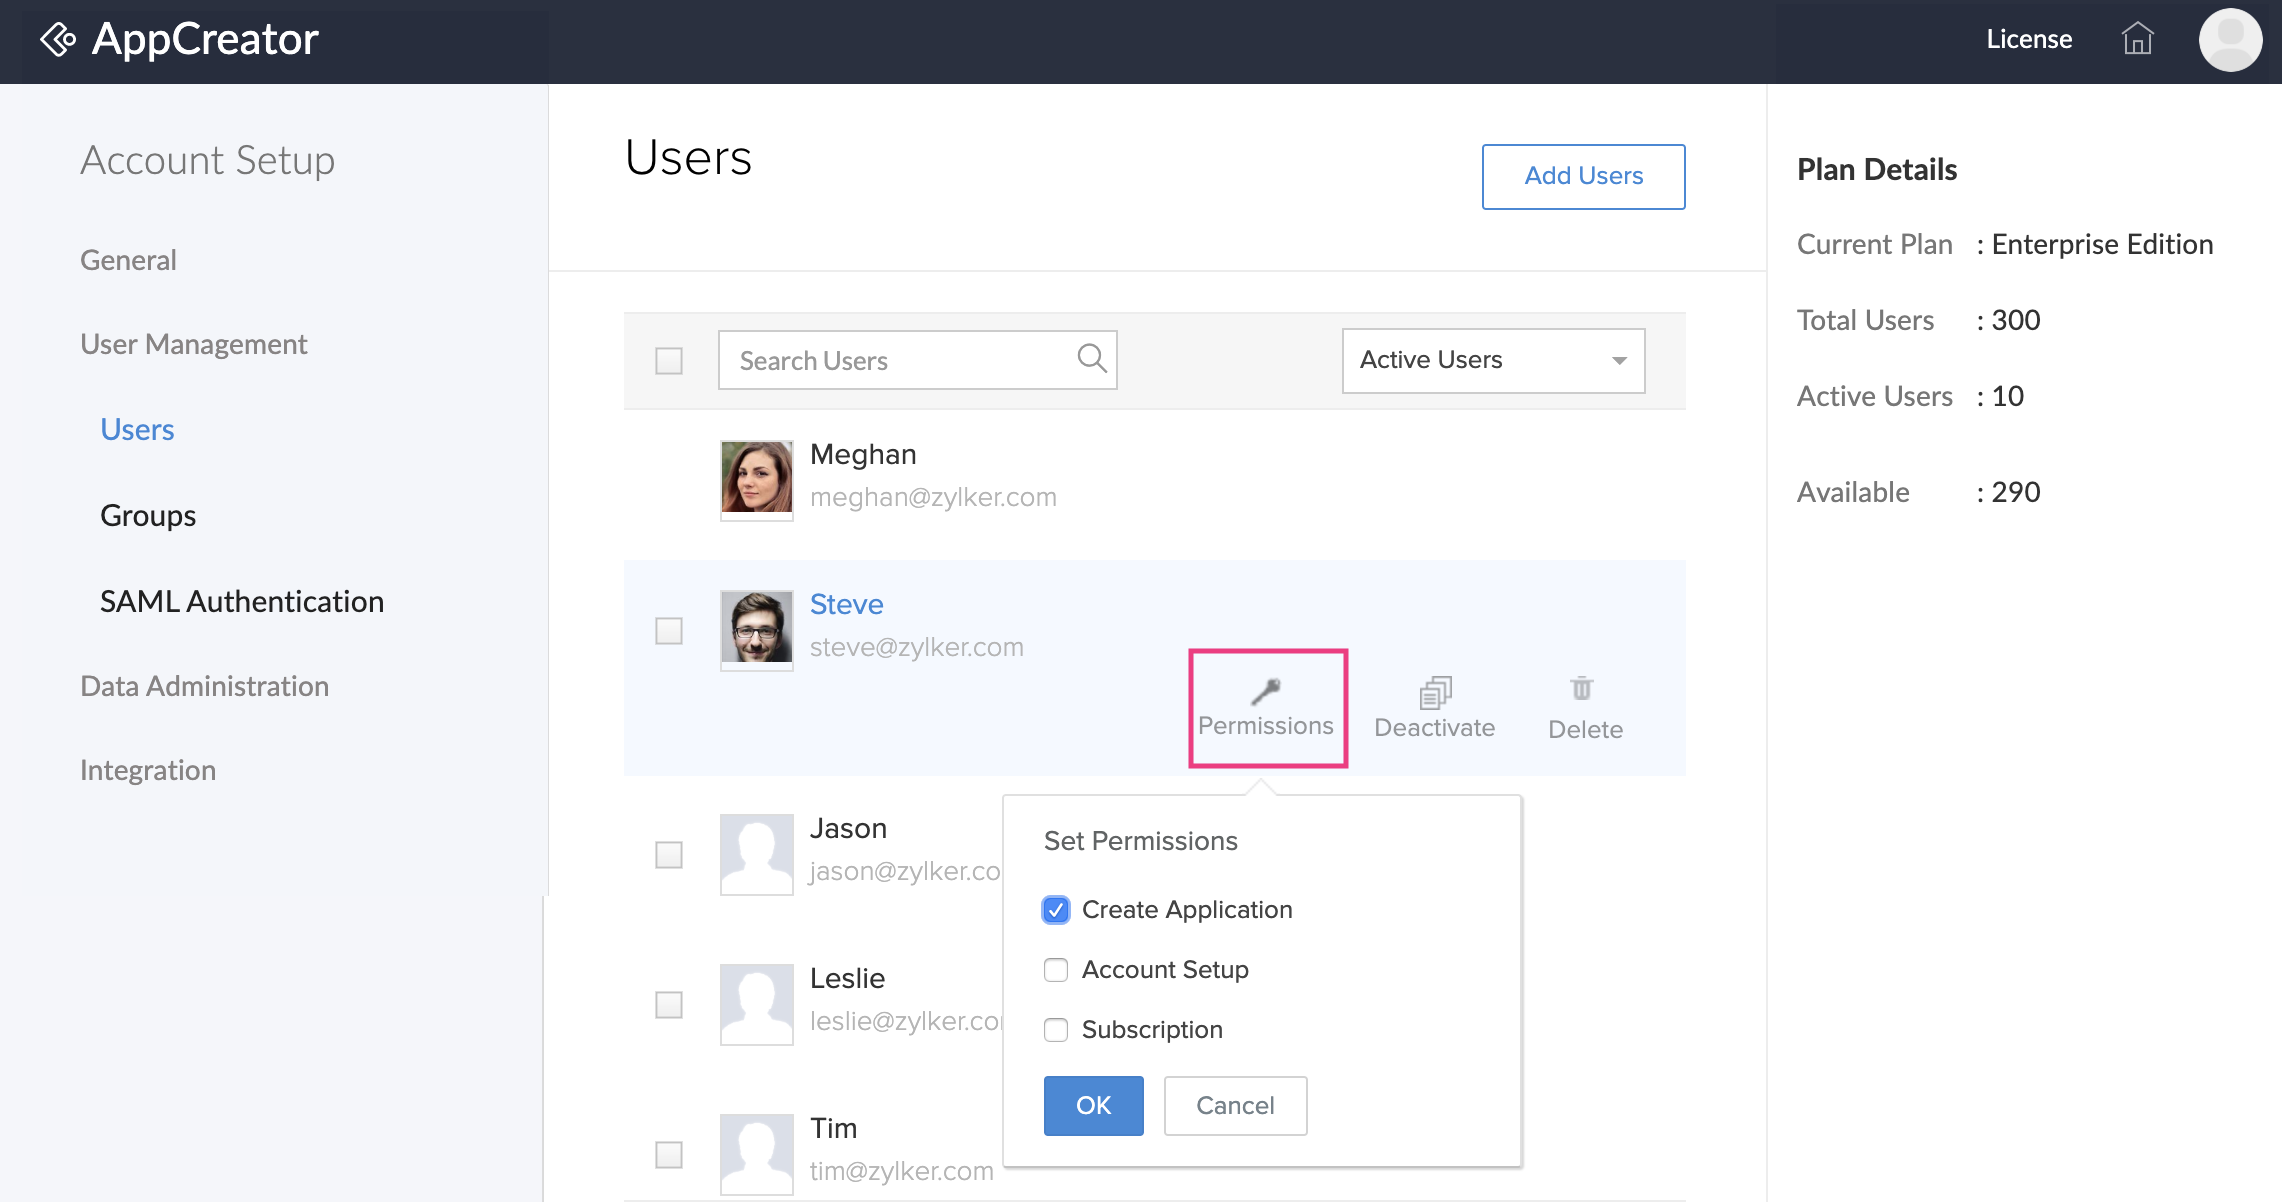2282x1202 pixels.
Task: Open the Active Users filter dropdown
Action: [x=1491, y=360]
